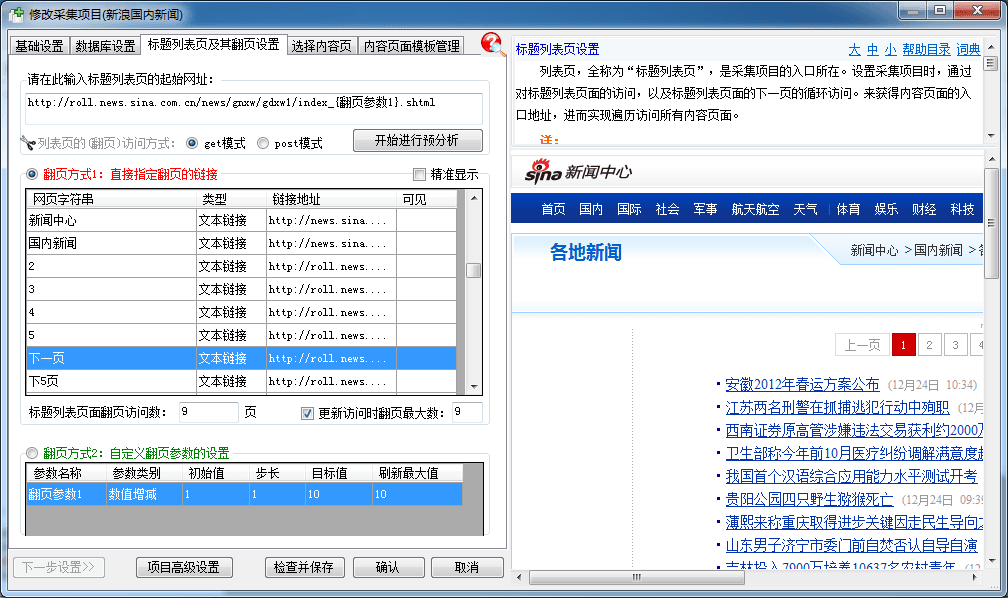Enable the 精准显示 checkbox

click(420, 174)
